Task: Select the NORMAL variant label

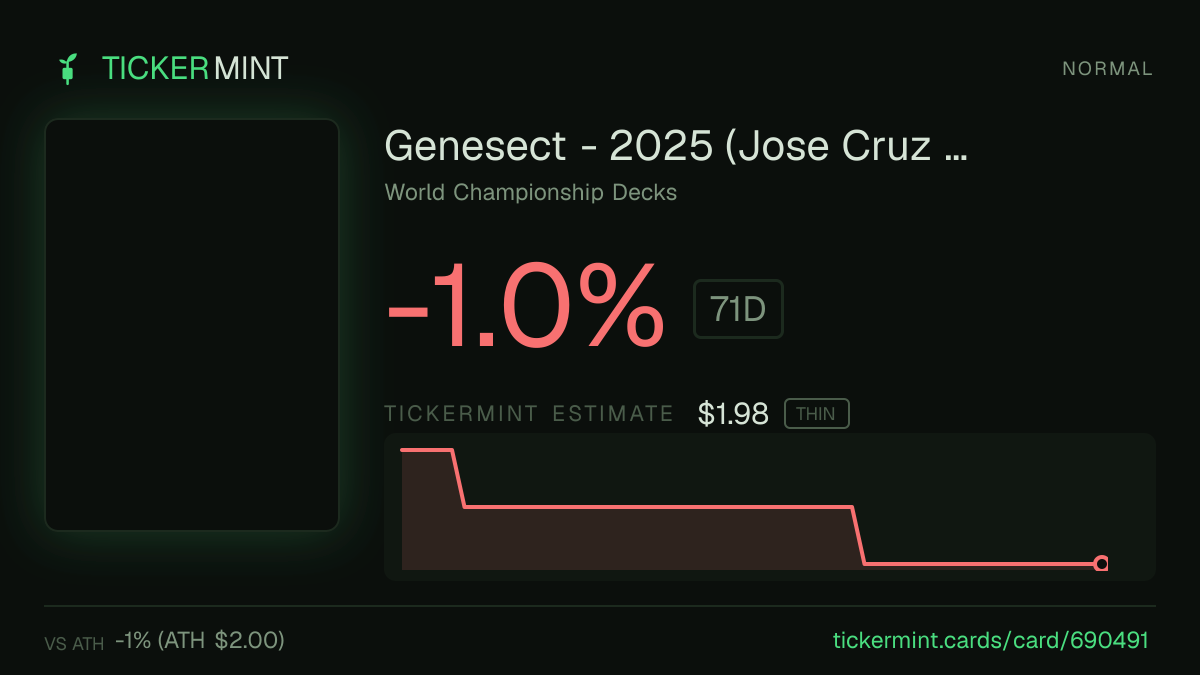Action: (x=1108, y=69)
